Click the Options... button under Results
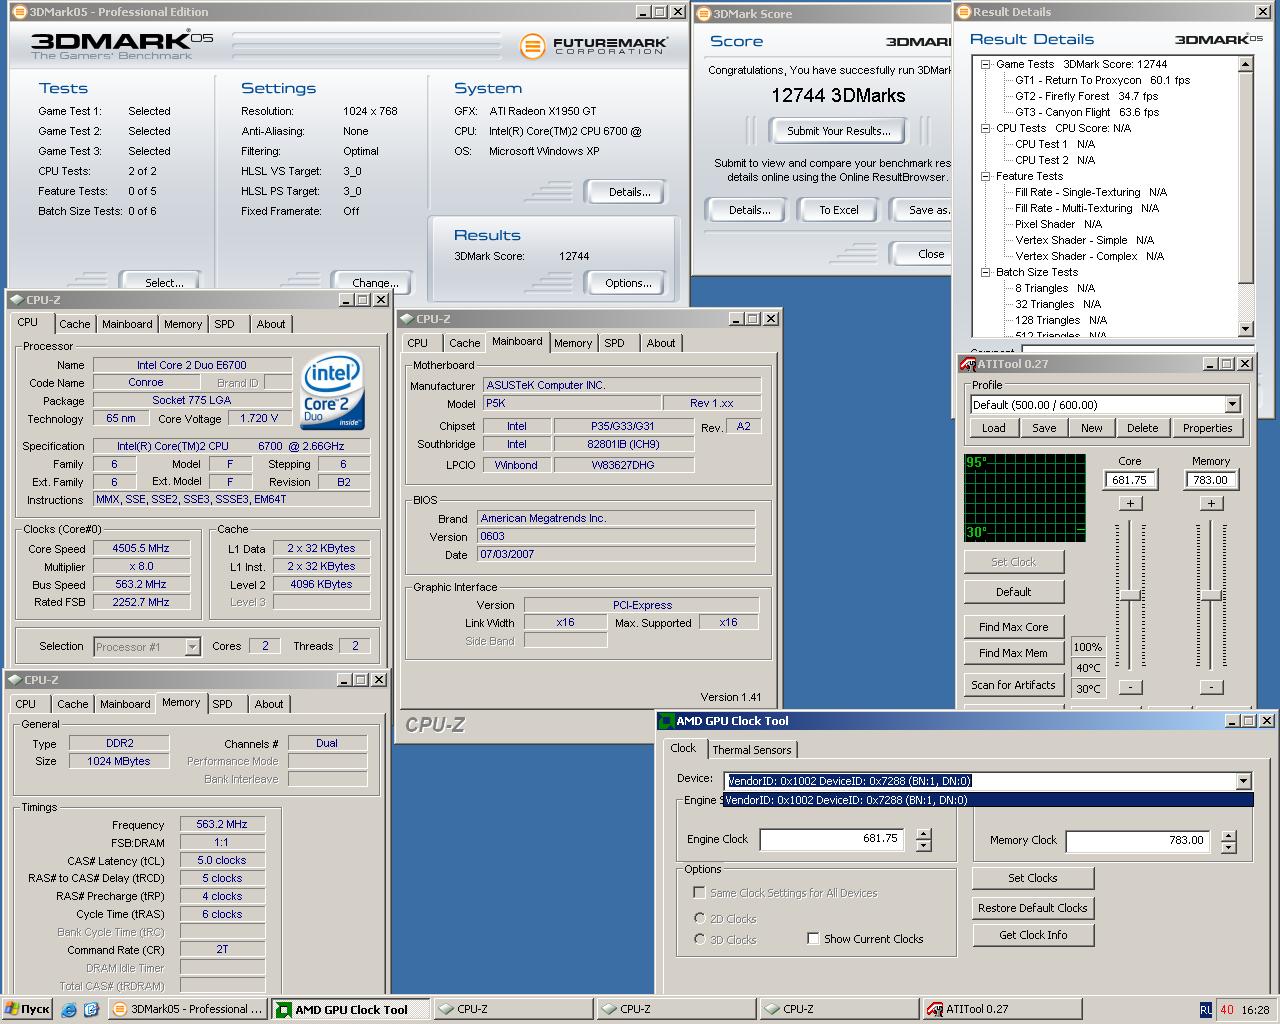The image size is (1280, 1024). pyautogui.click(x=628, y=283)
